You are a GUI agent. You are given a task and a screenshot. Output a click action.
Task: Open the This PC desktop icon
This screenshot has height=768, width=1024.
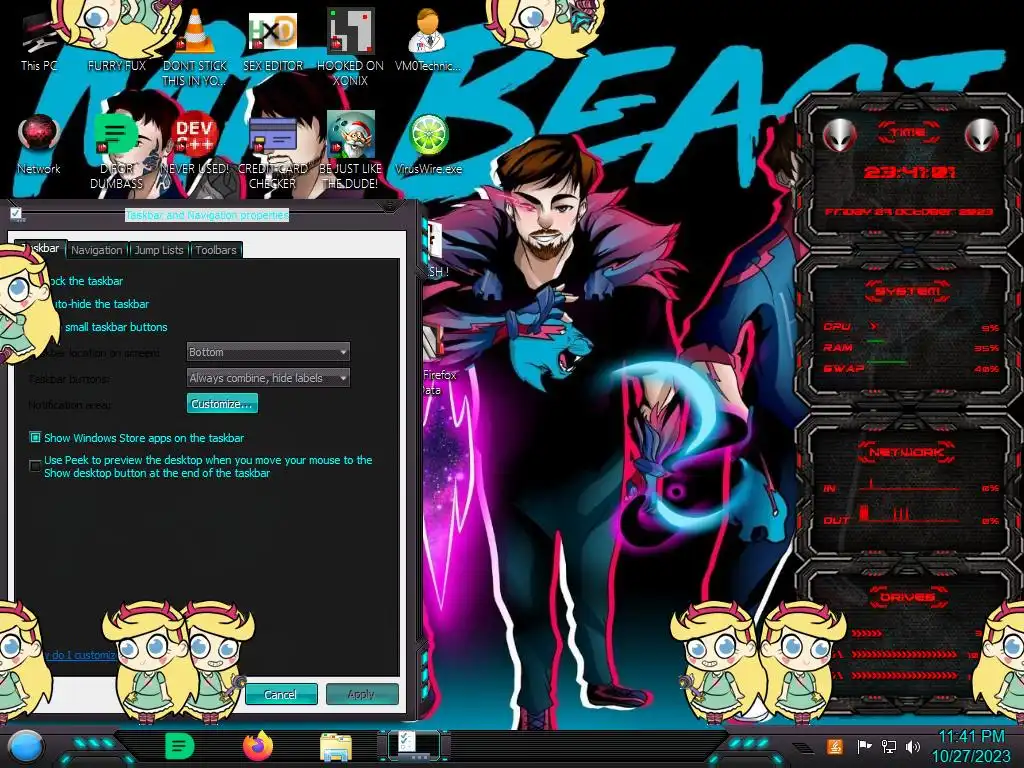pyautogui.click(x=39, y=40)
